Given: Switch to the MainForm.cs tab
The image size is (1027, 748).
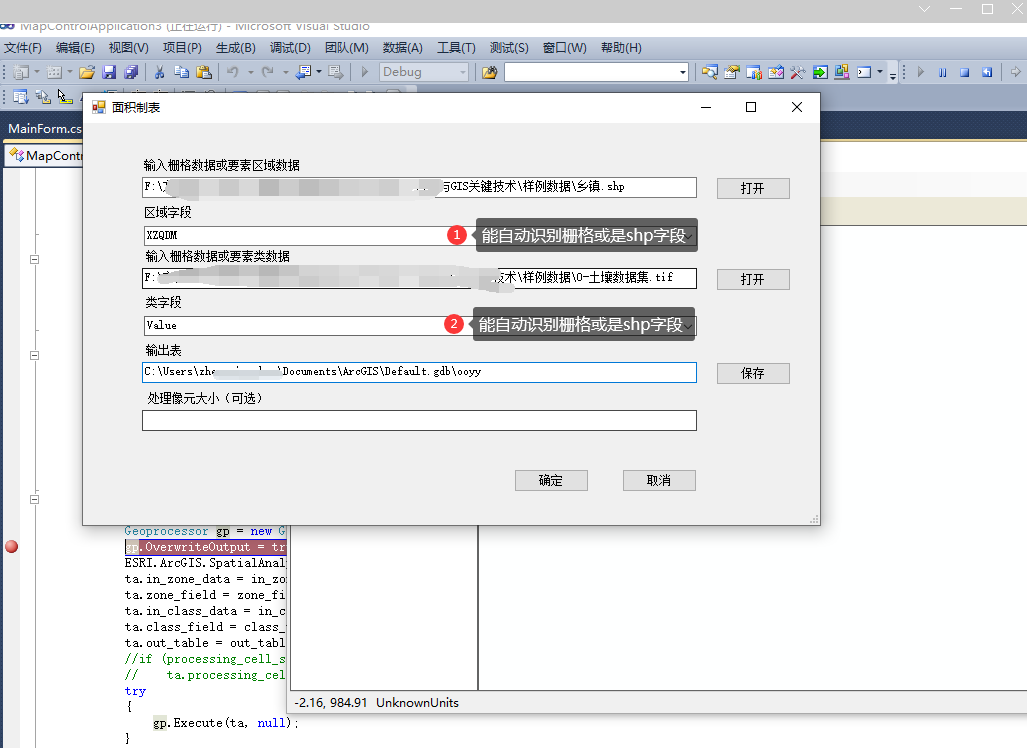Looking at the screenshot, I should (x=42, y=129).
